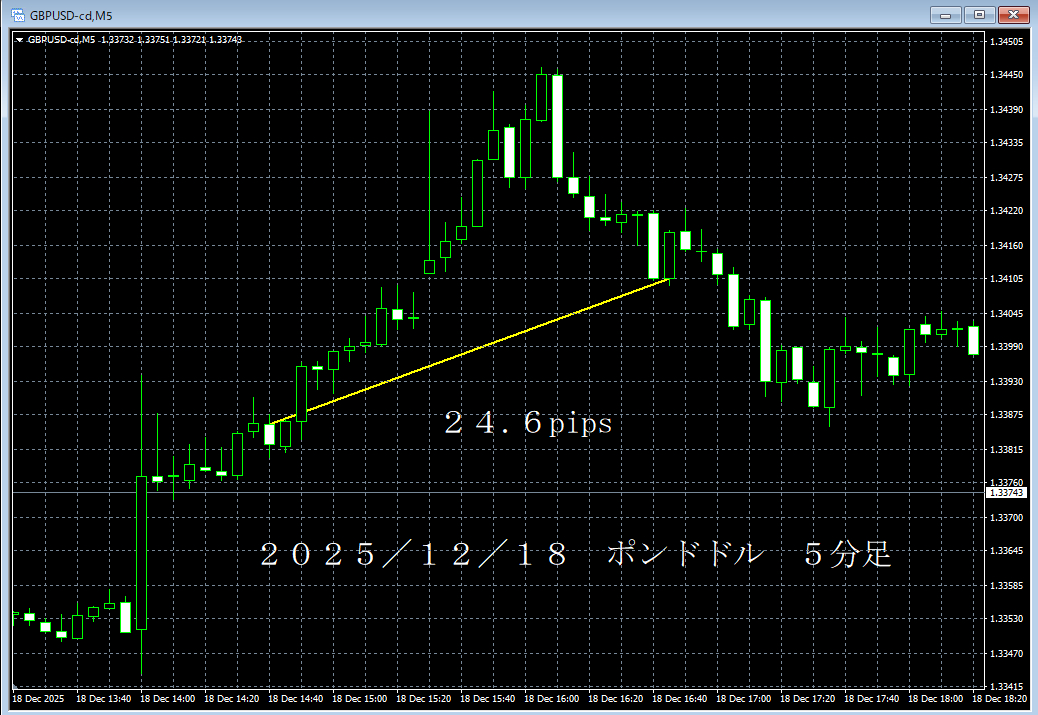Image resolution: width=1038 pixels, height=715 pixels.
Task: Click the 1.33930 price scale label
Action: tap(1006, 382)
